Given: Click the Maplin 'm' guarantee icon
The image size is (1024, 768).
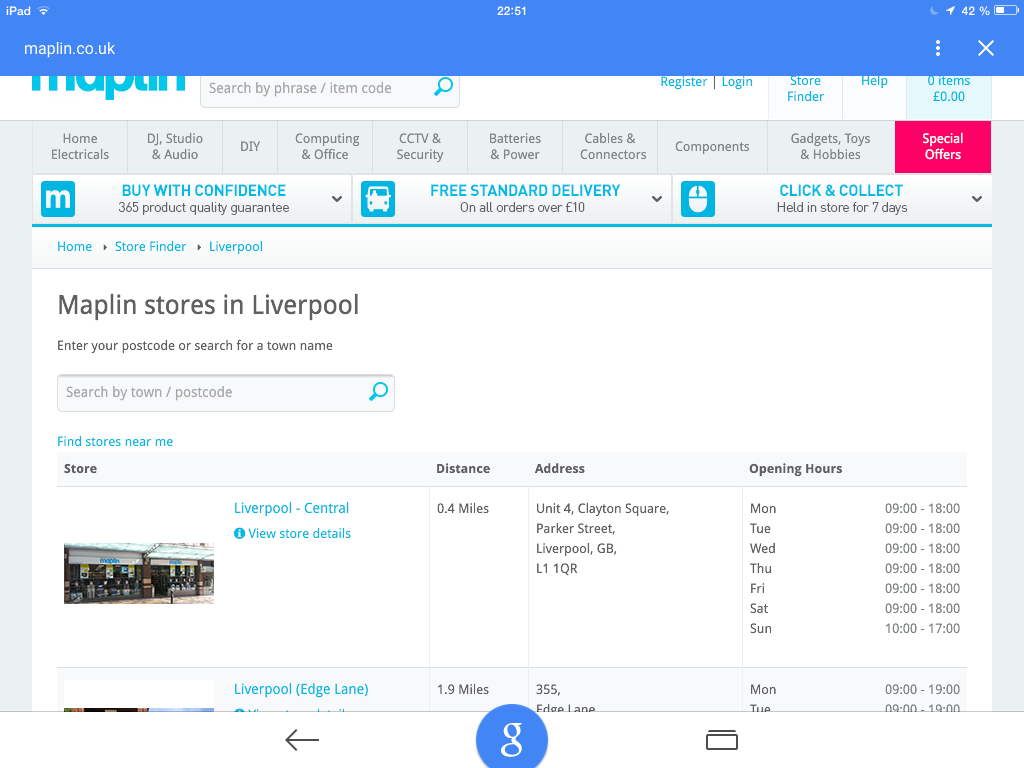Looking at the screenshot, I should pos(57,199).
